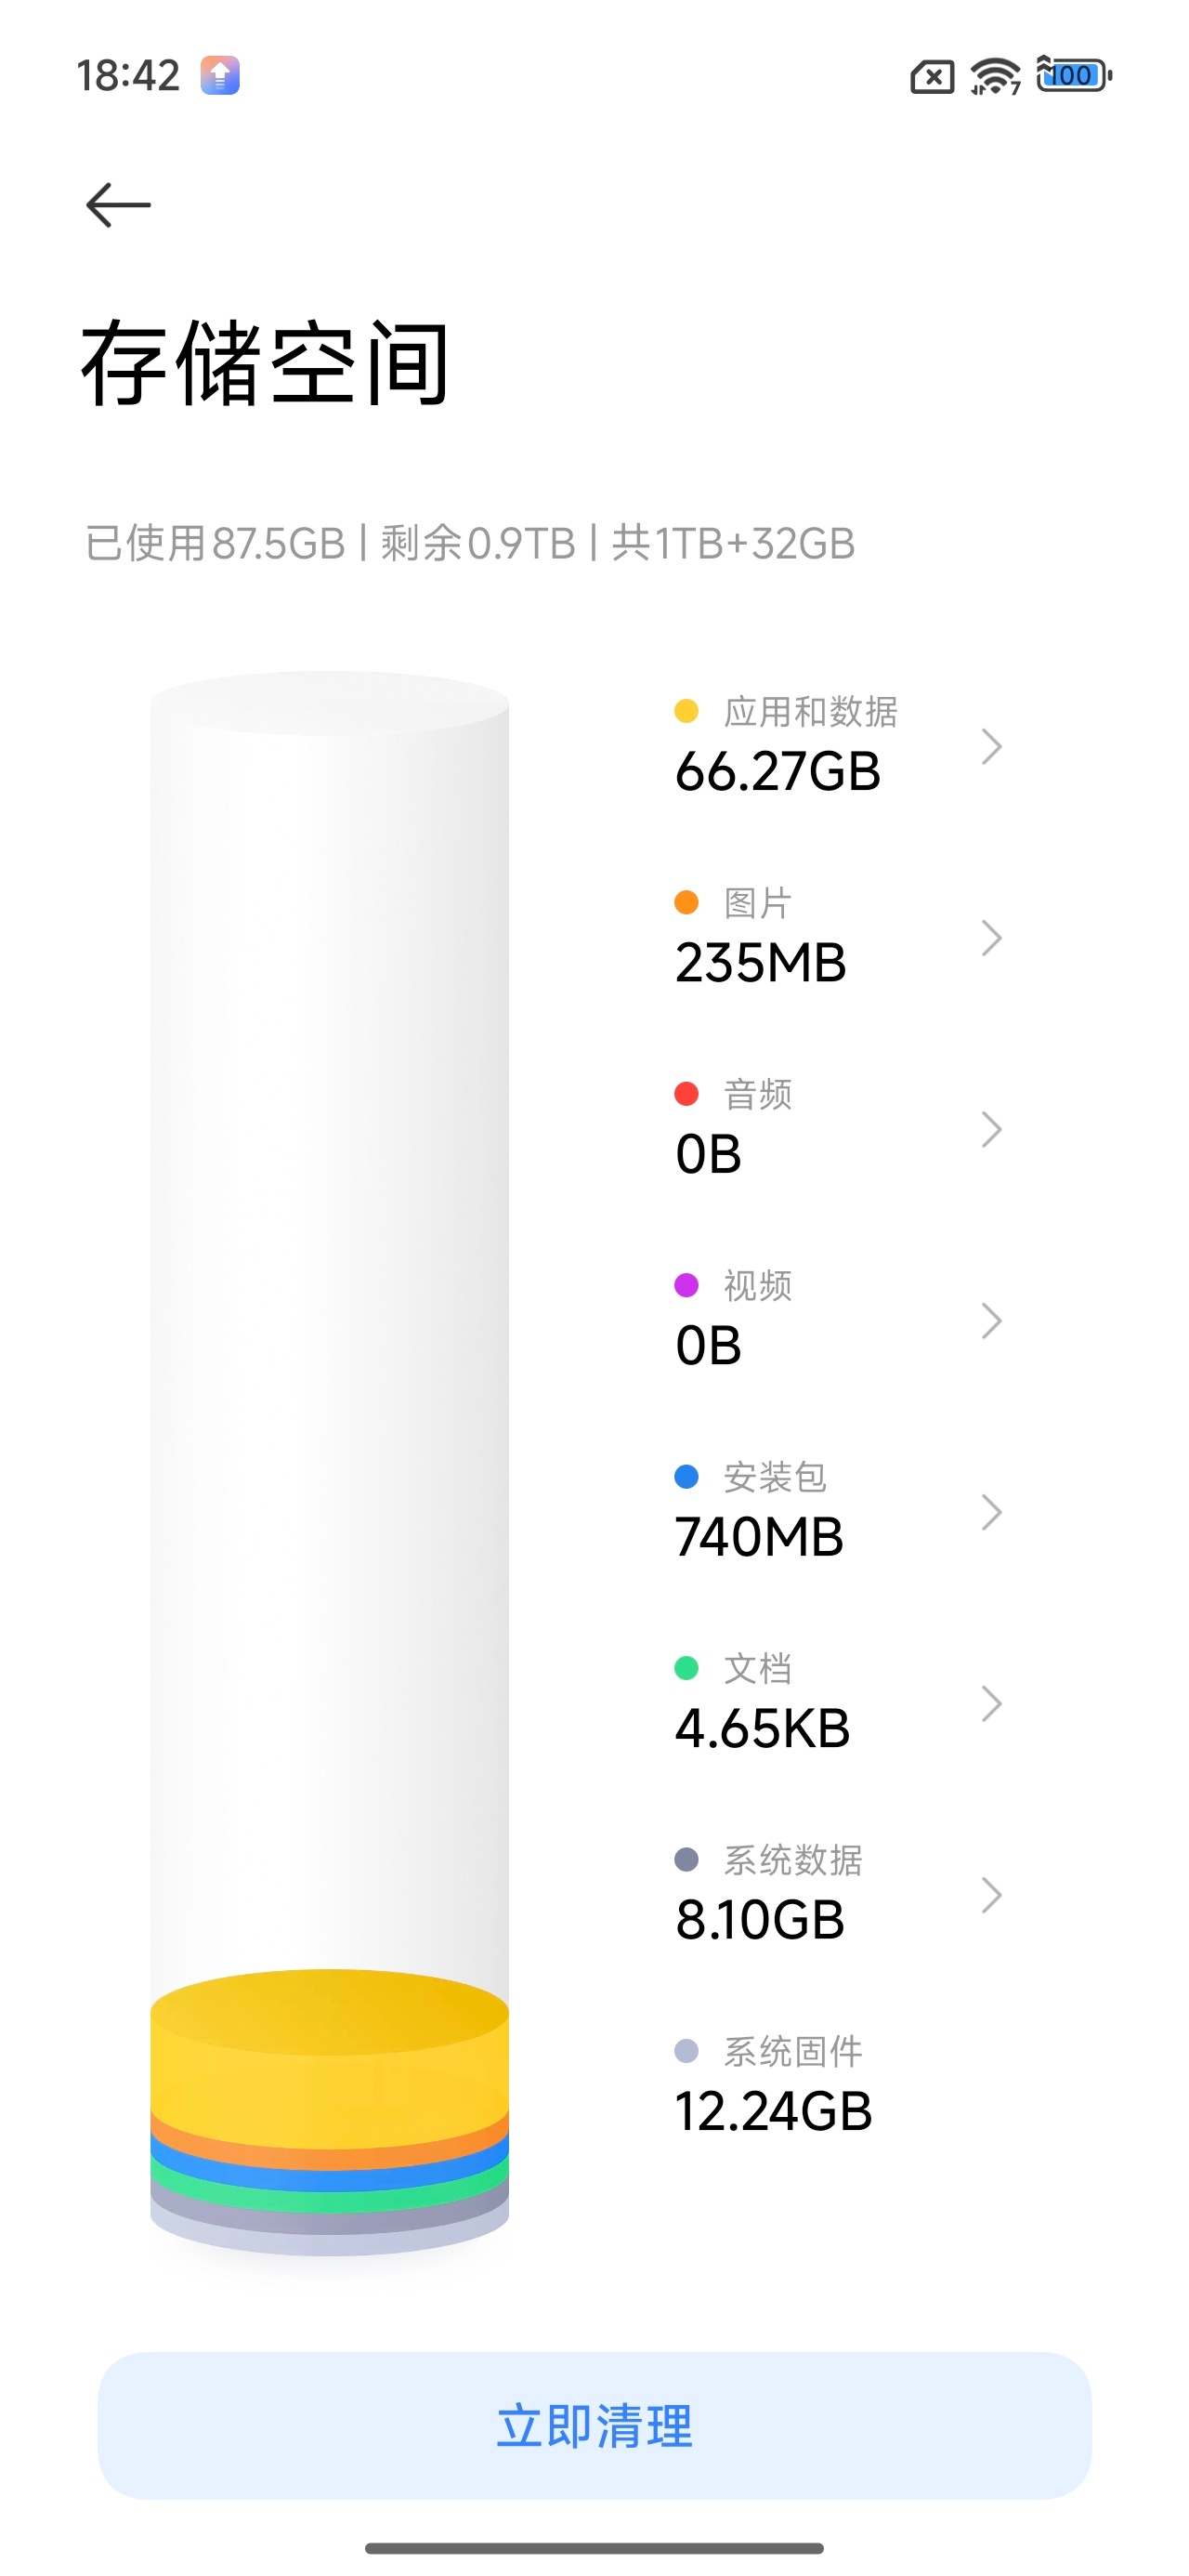Tap the yellow segment of storage cylinder
The image size is (1189, 2576).
pos(329,2060)
